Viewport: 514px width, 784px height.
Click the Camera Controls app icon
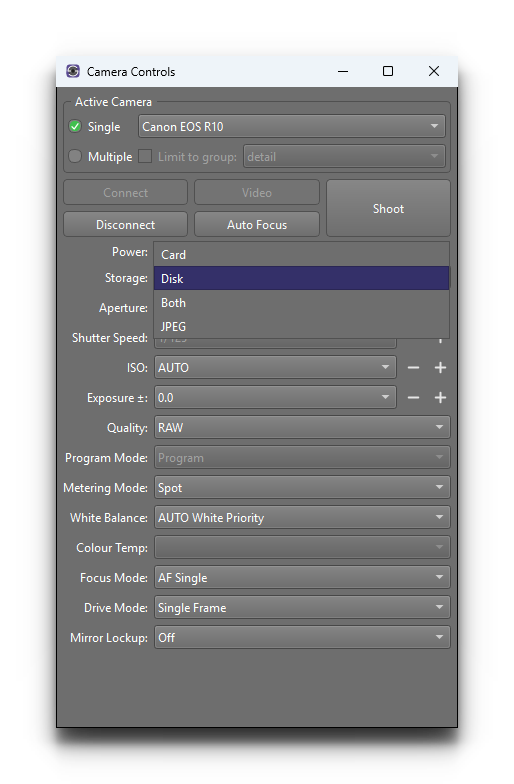click(x=73, y=72)
